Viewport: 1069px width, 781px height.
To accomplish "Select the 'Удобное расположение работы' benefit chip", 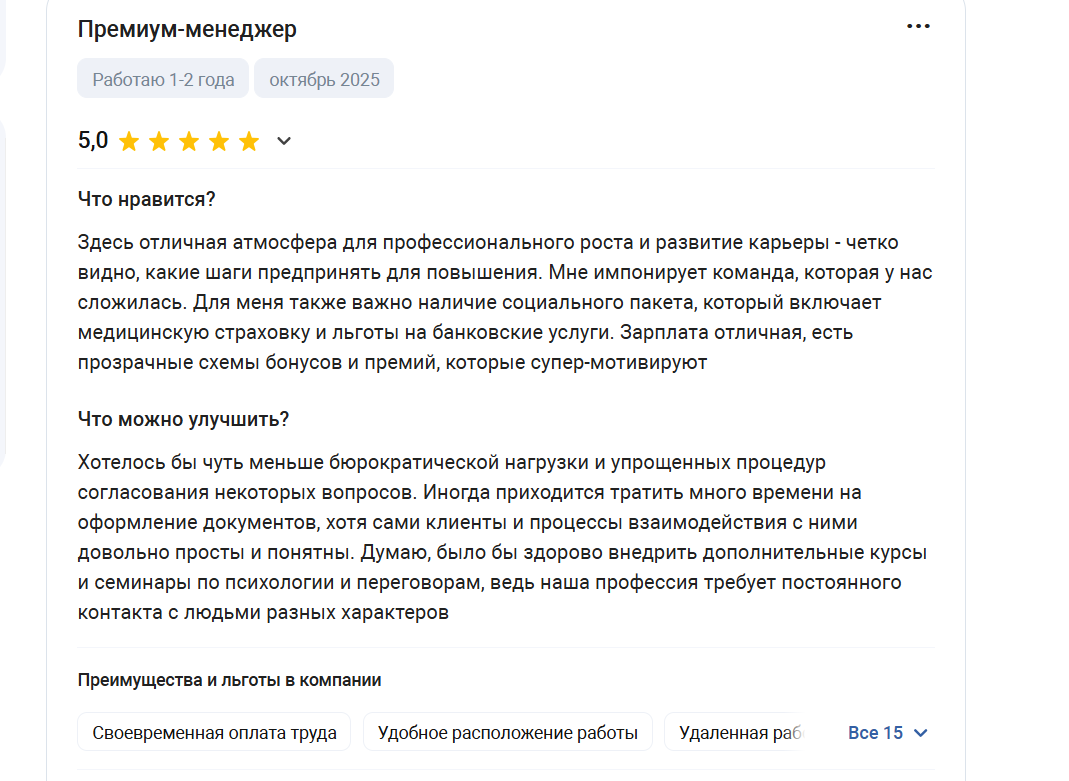I will tap(508, 732).
